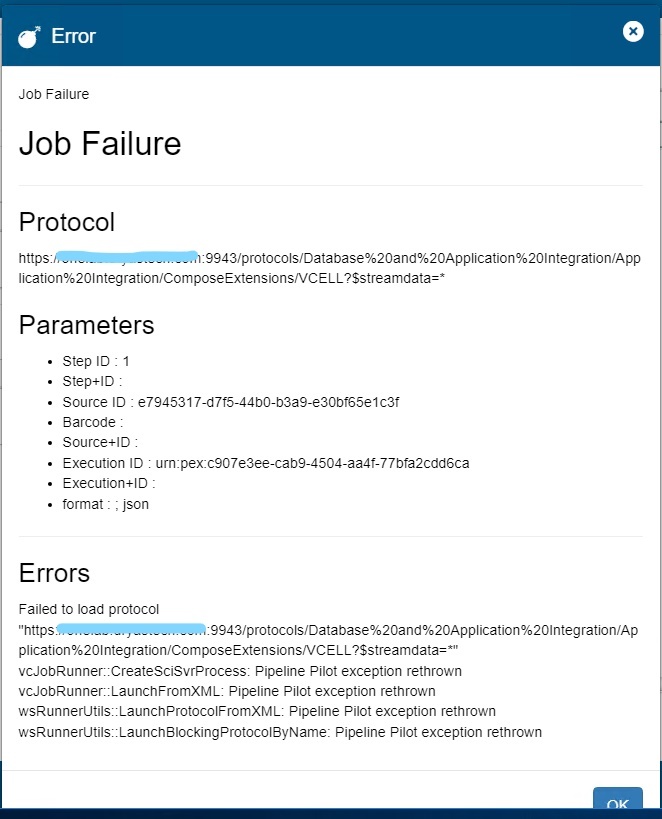Screen dimensions: 662x819
Task: Select the Execution ID urn:pex line
Action: pos(265,463)
